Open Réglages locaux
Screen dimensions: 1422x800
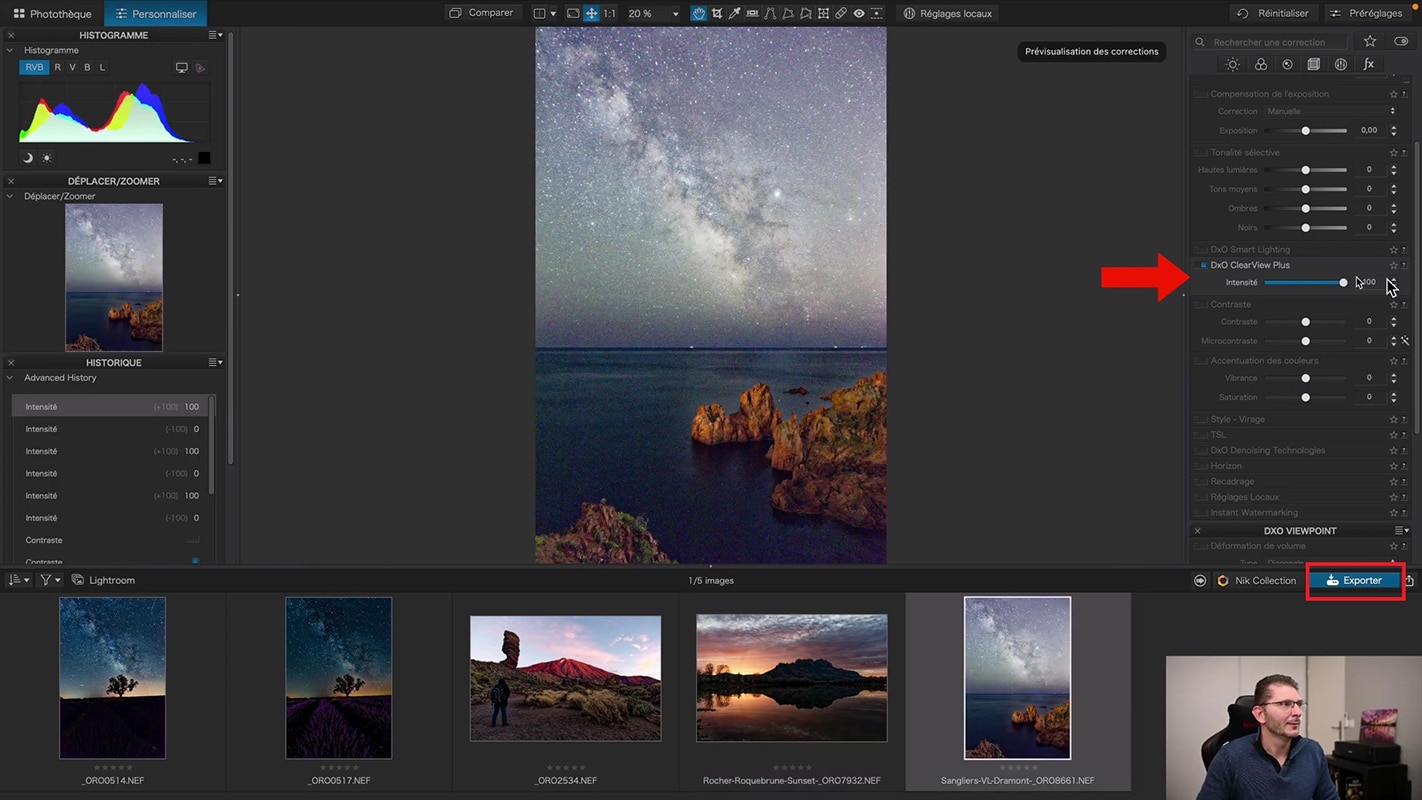(x=947, y=14)
